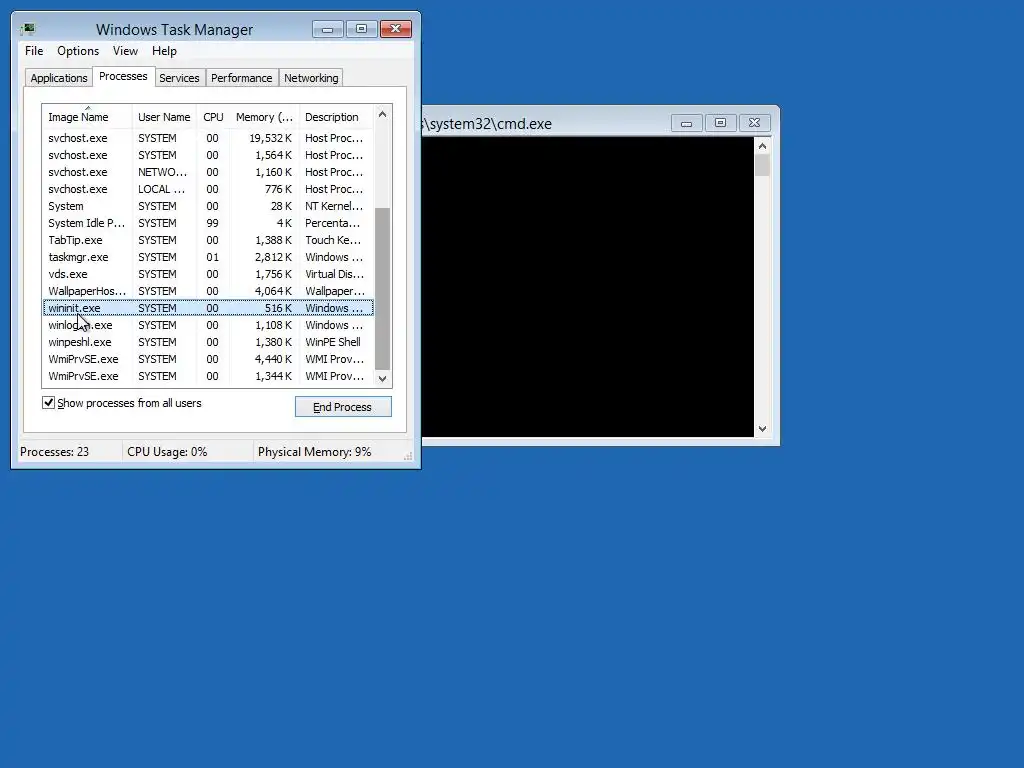Image resolution: width=1024 pixels, height=768 pixels.
Task: Select the wininit.exe process row
Action: click(x=208, y=308)
